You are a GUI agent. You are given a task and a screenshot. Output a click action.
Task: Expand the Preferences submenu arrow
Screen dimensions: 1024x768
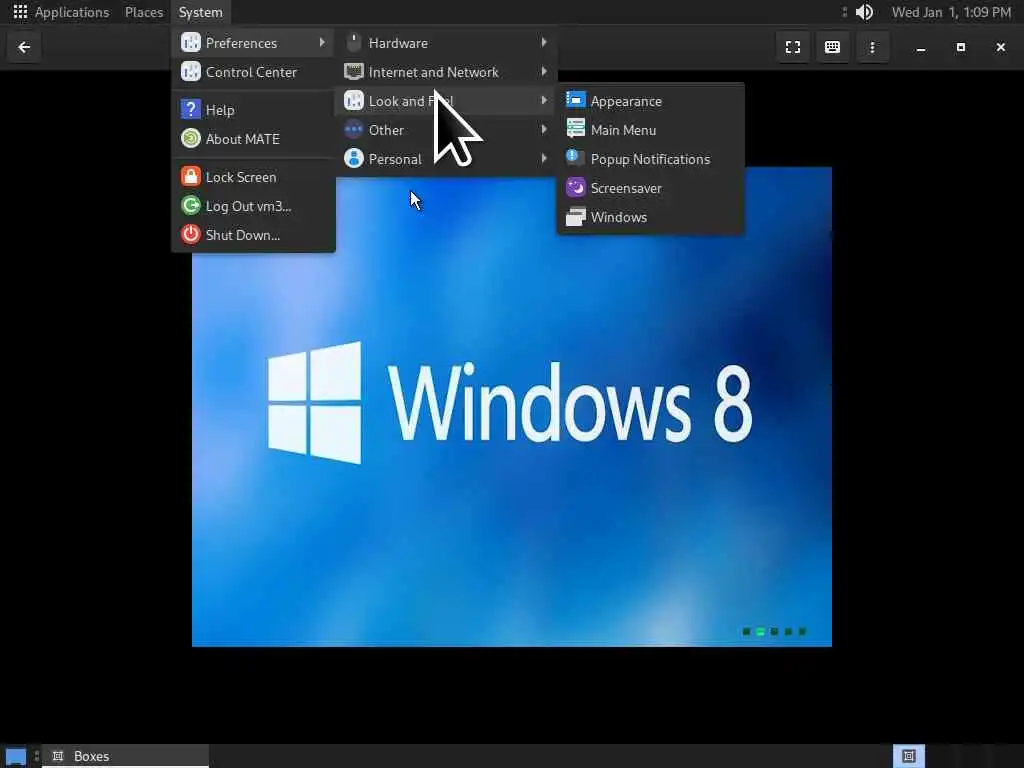(322, 42)
